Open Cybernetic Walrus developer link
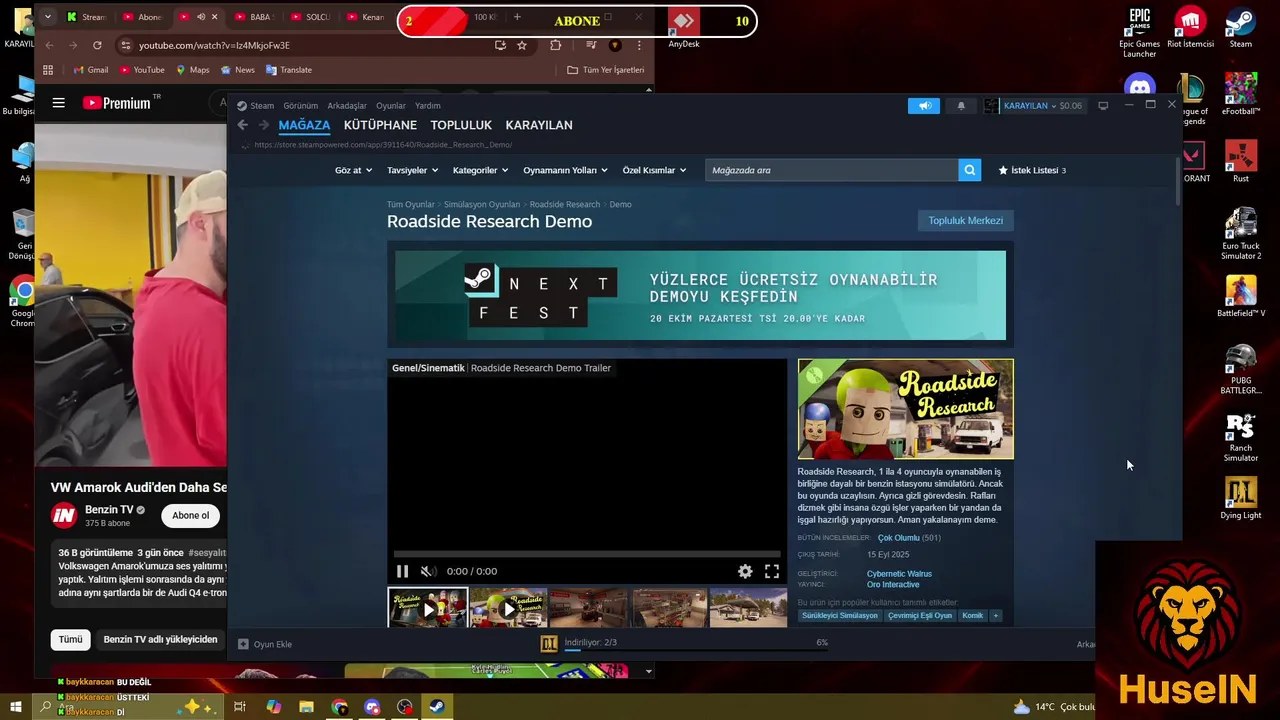This screenshot has height=720, width=1280. click(x=899, y=574)
